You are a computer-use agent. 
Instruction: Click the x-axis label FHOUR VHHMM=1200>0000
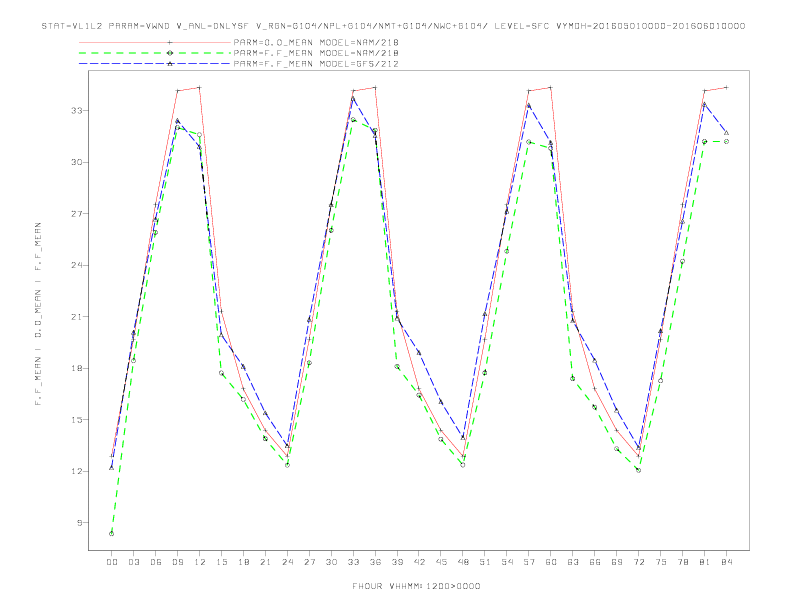416,586
